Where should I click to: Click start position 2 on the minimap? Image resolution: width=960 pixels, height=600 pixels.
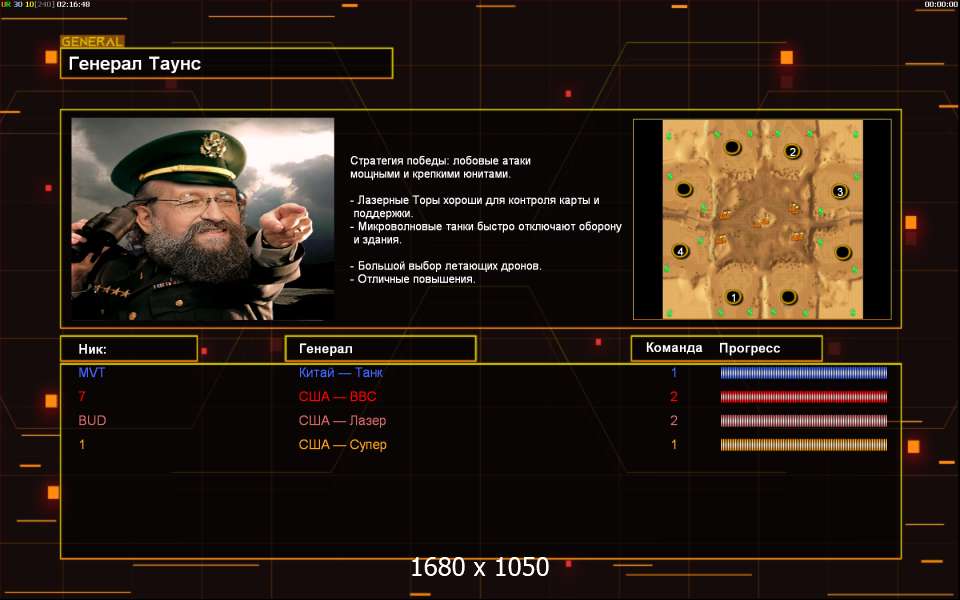pyautogui.click(x=792, y=152)
